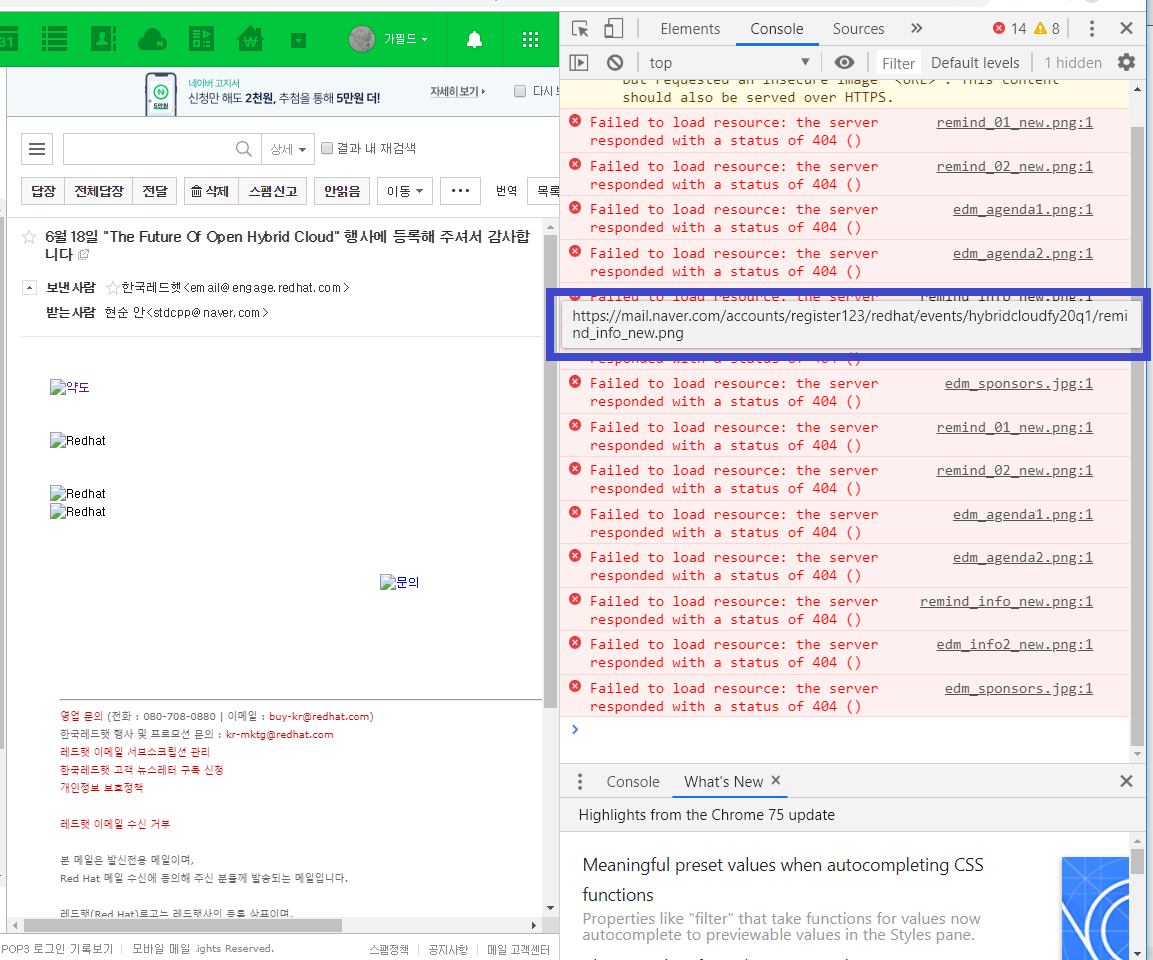
Task: Click the magnifier search icon
Action: point(244,149)
